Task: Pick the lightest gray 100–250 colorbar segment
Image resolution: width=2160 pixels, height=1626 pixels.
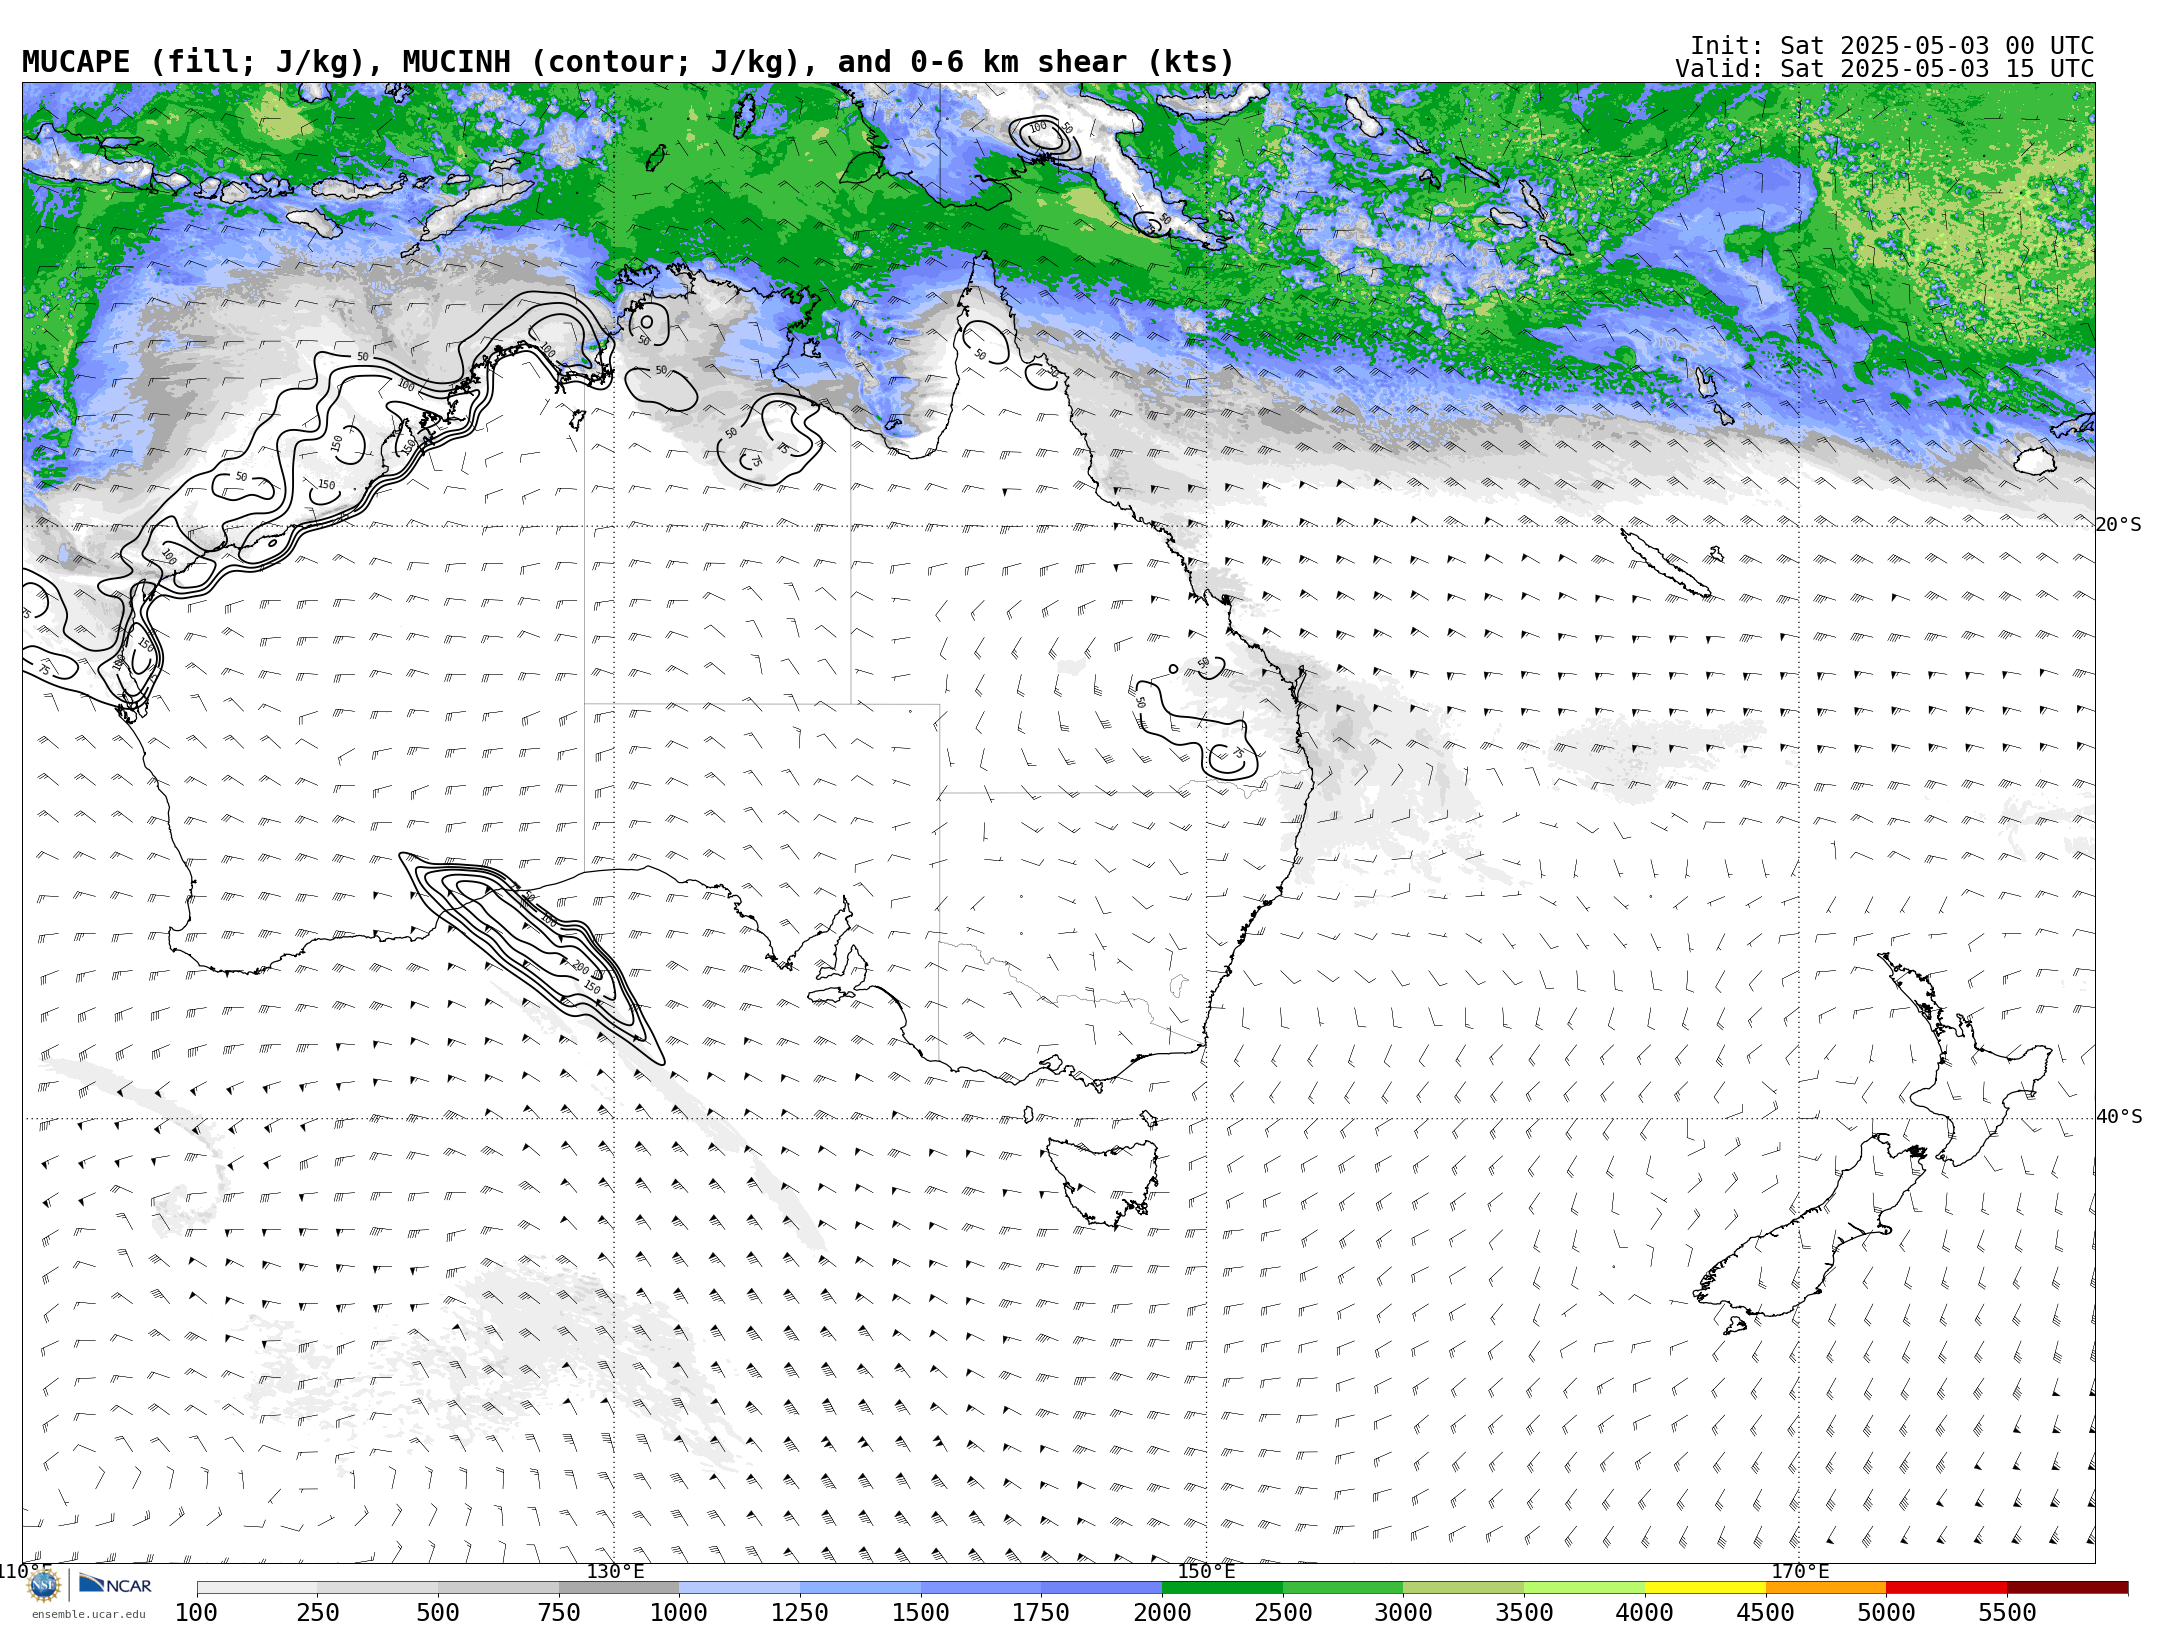Action: pos(257,1588)
